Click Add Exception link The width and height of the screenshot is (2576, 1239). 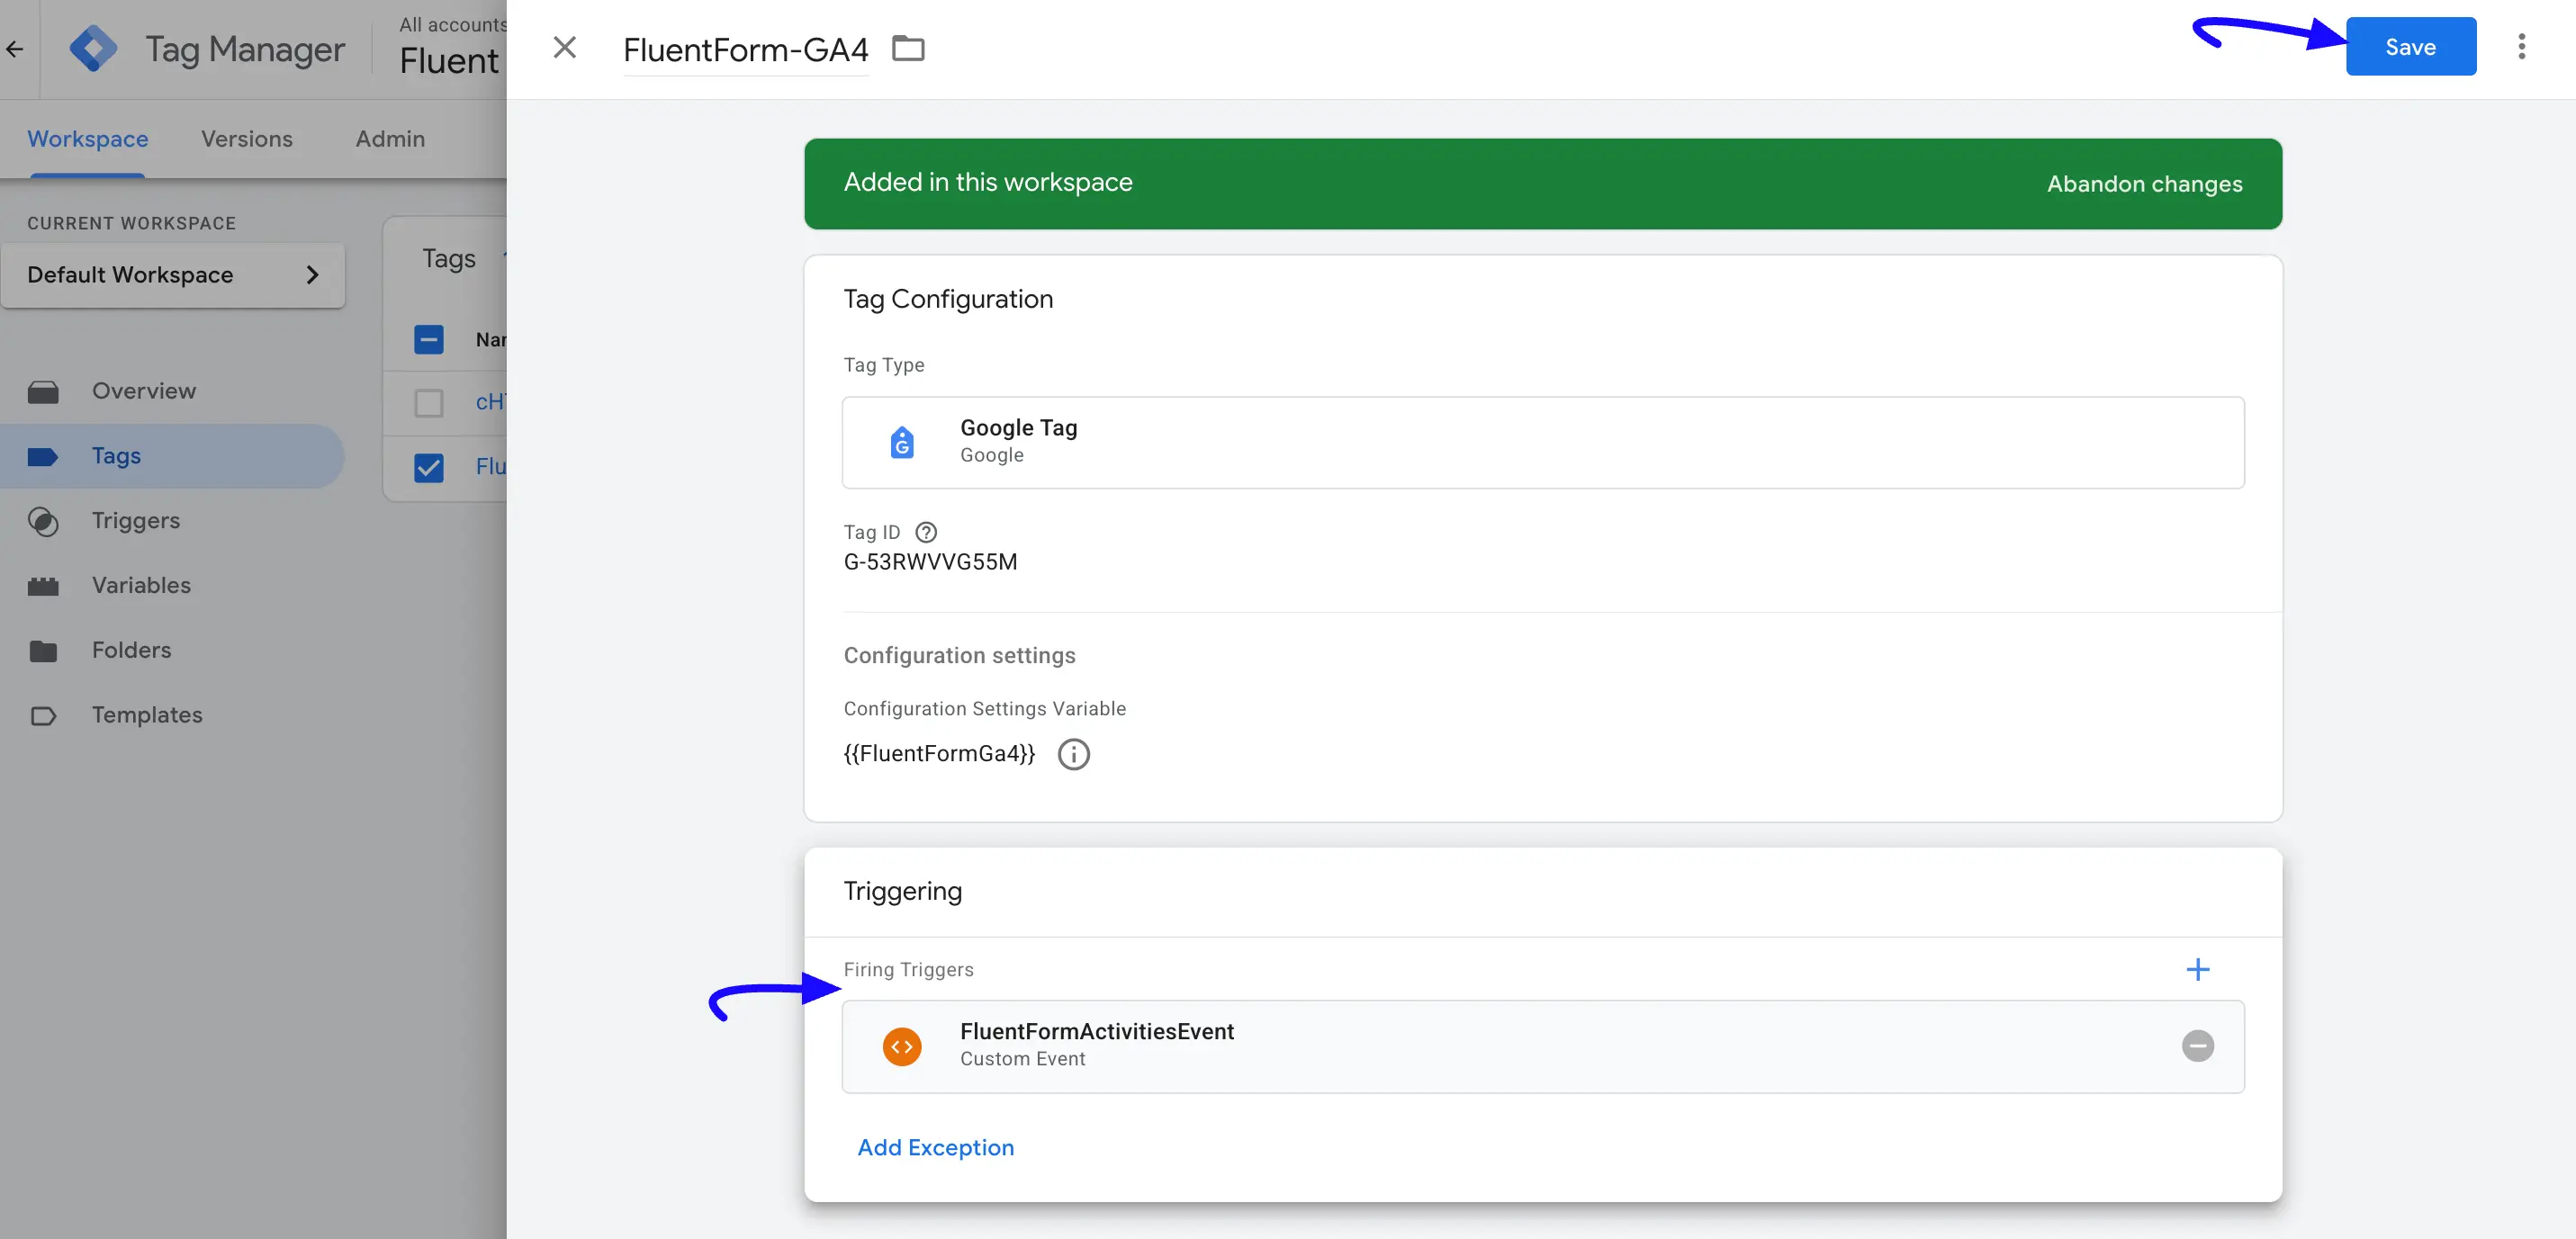coord(935,1147)
